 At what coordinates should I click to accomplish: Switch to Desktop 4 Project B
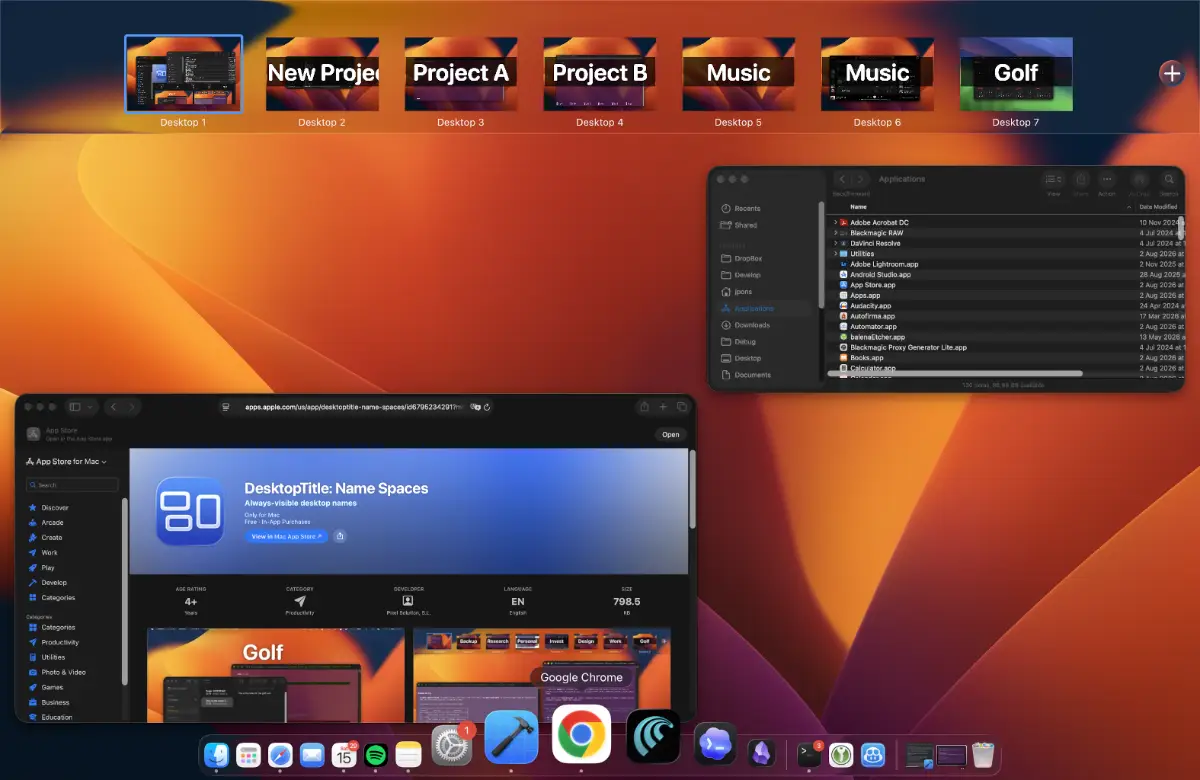click(600, 74)
